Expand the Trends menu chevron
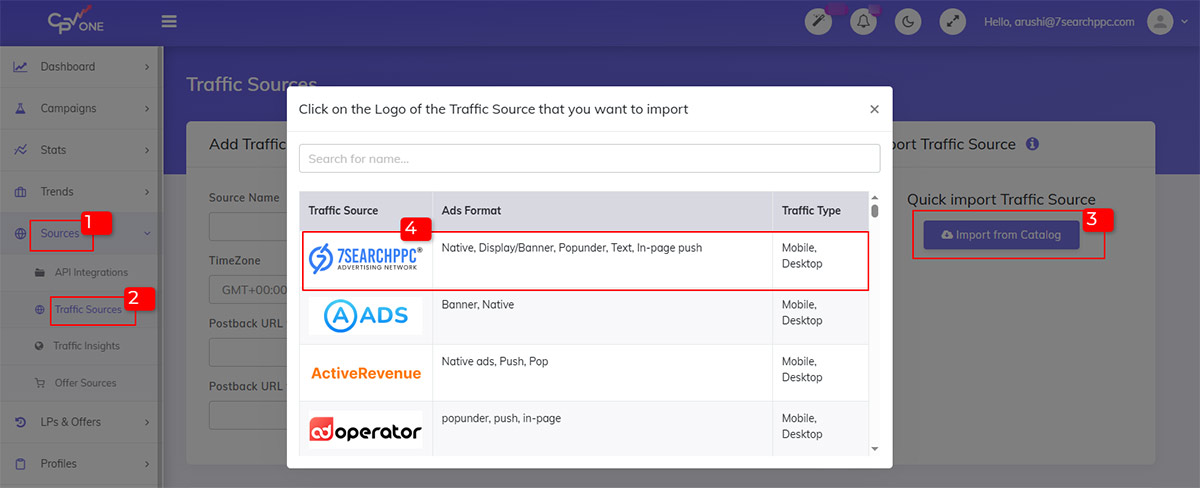 coord(147,192)
